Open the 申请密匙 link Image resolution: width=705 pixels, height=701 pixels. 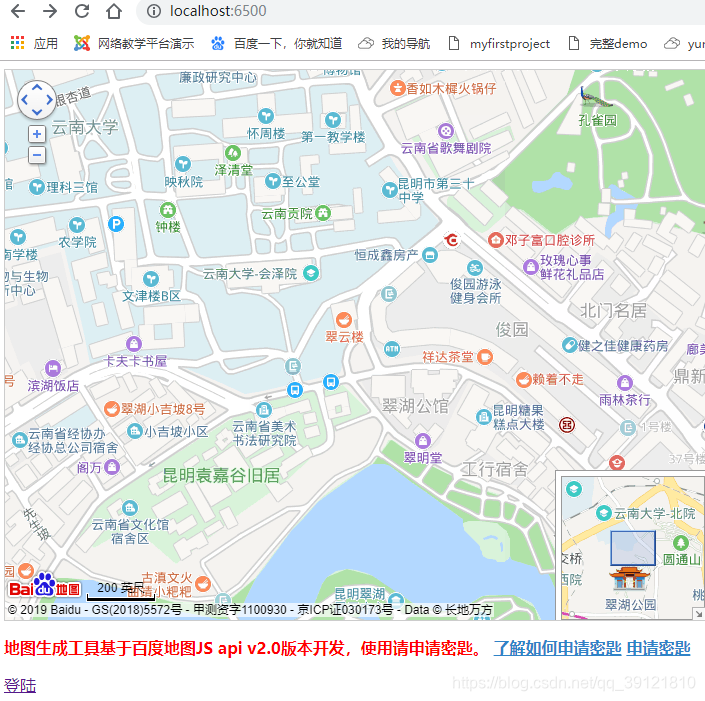point(658,648)
